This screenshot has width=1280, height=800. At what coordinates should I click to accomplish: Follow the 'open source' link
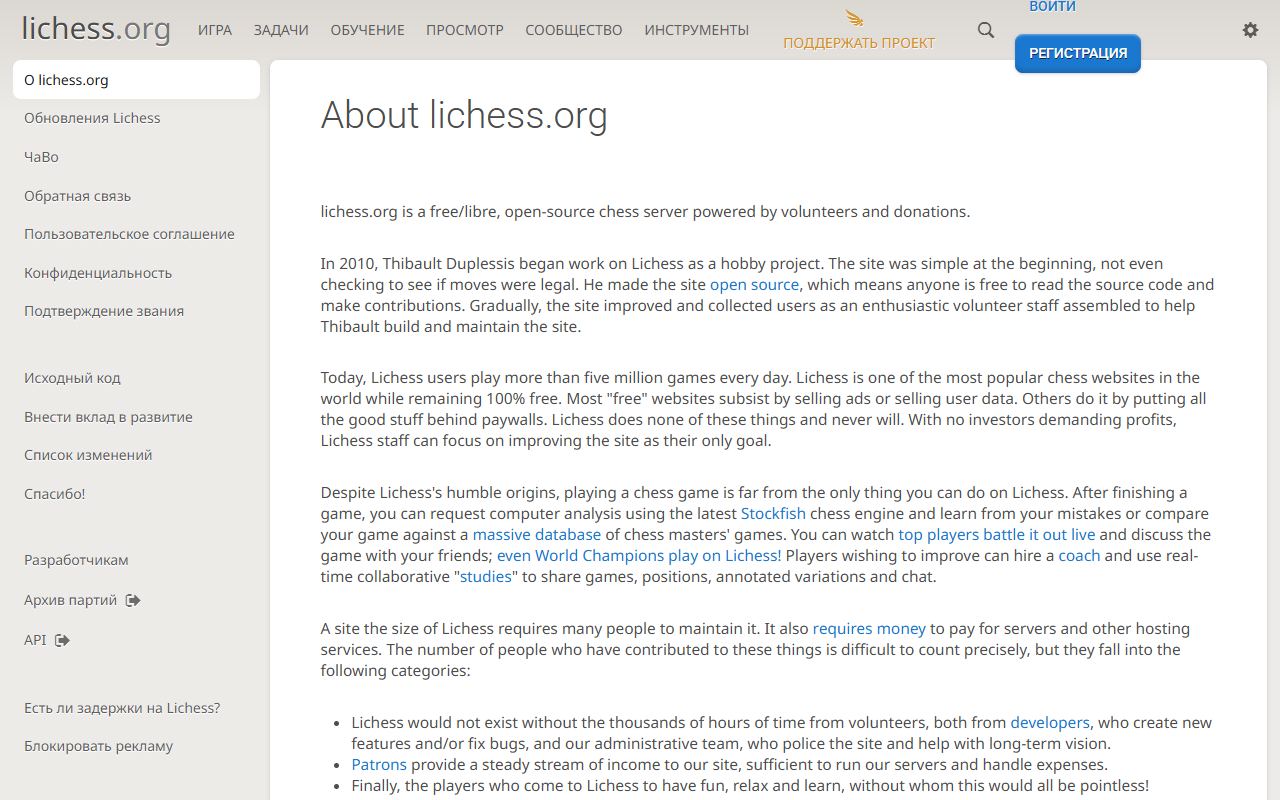(x=754, y=284)
